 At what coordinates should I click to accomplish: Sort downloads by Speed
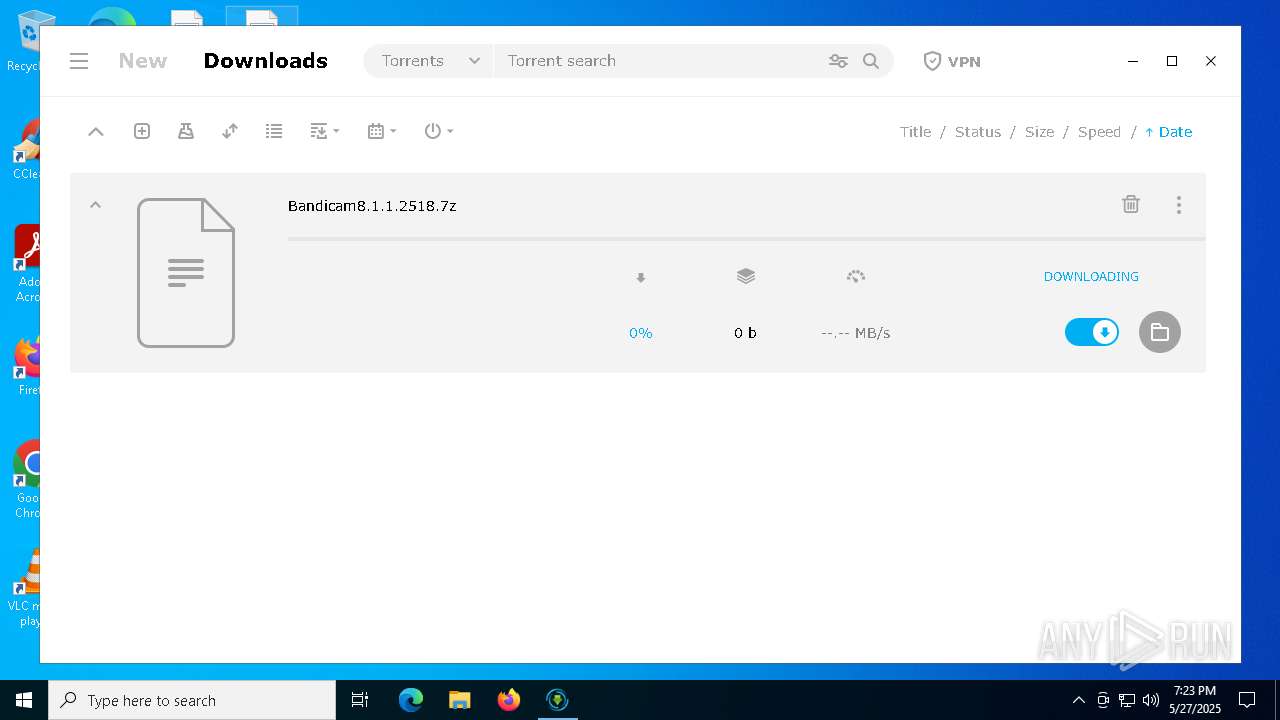(x=1099, y=132)
